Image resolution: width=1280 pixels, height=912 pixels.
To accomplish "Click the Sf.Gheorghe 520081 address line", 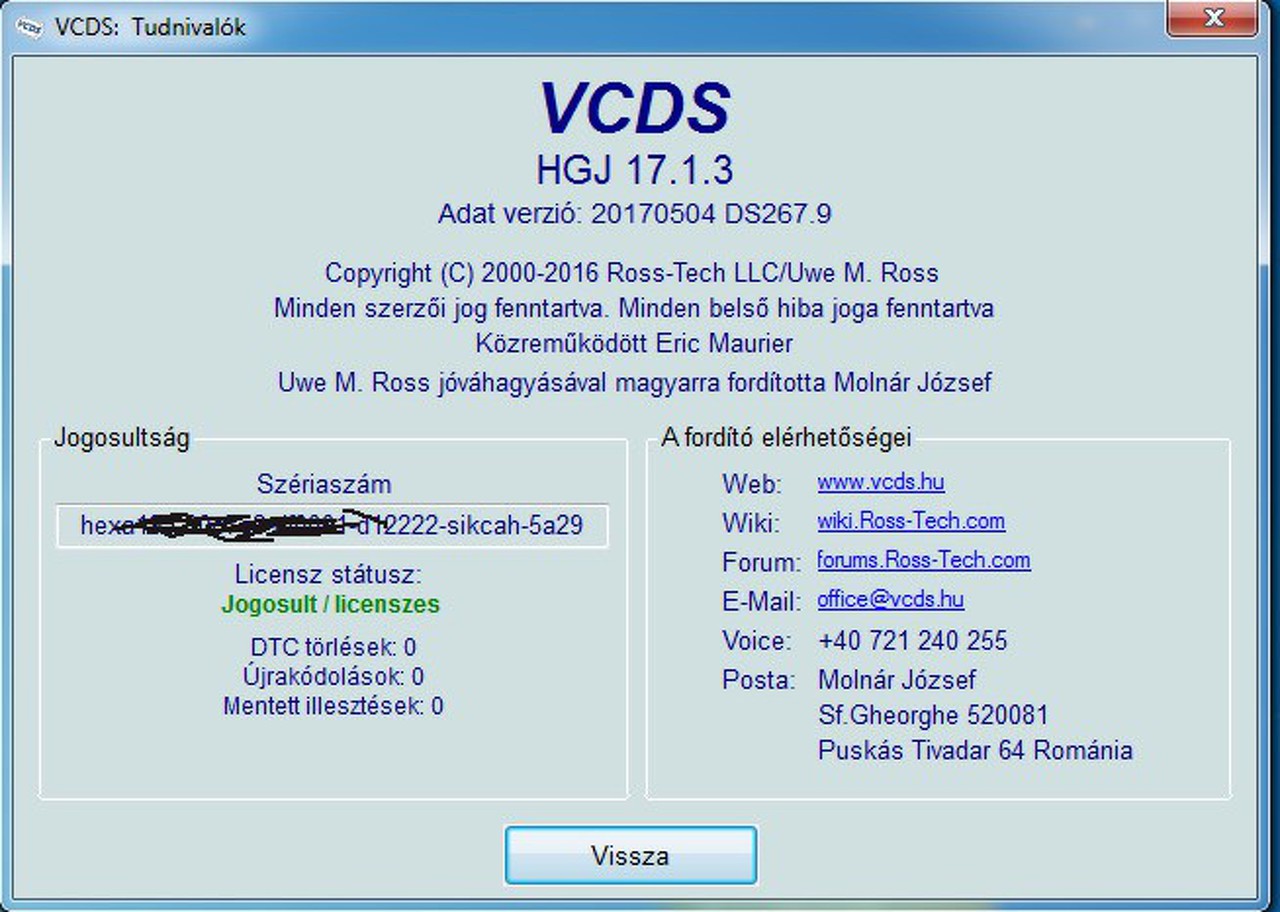I will coord(933,715).
